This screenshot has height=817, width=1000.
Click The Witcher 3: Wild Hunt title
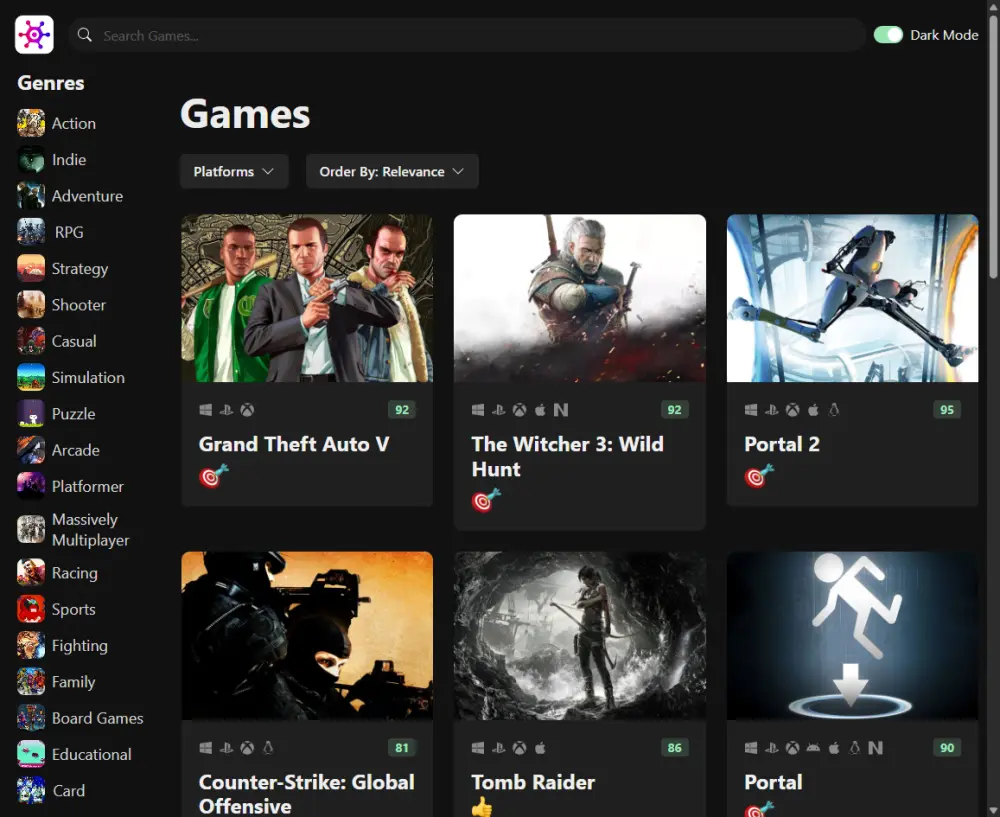pyautogui.click(x=567, y=457)
